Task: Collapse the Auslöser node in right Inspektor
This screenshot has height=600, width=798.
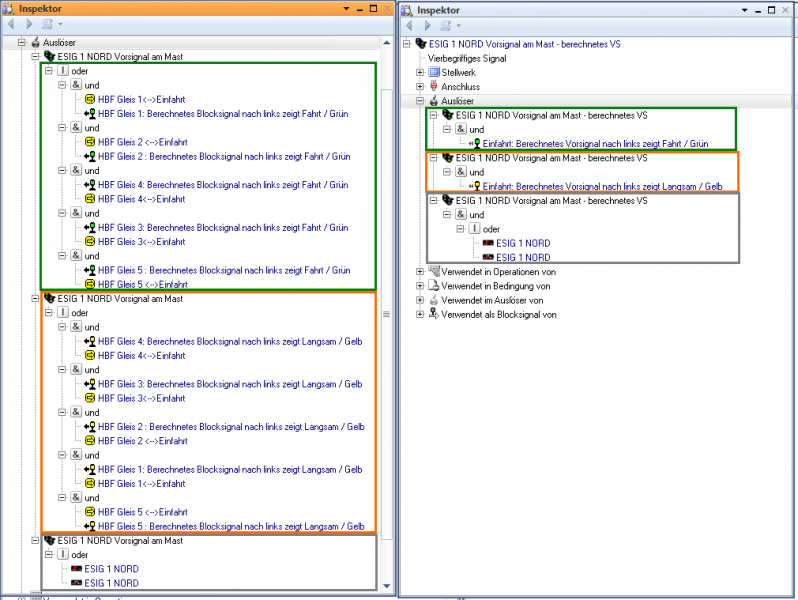Action: coord(420,101)
